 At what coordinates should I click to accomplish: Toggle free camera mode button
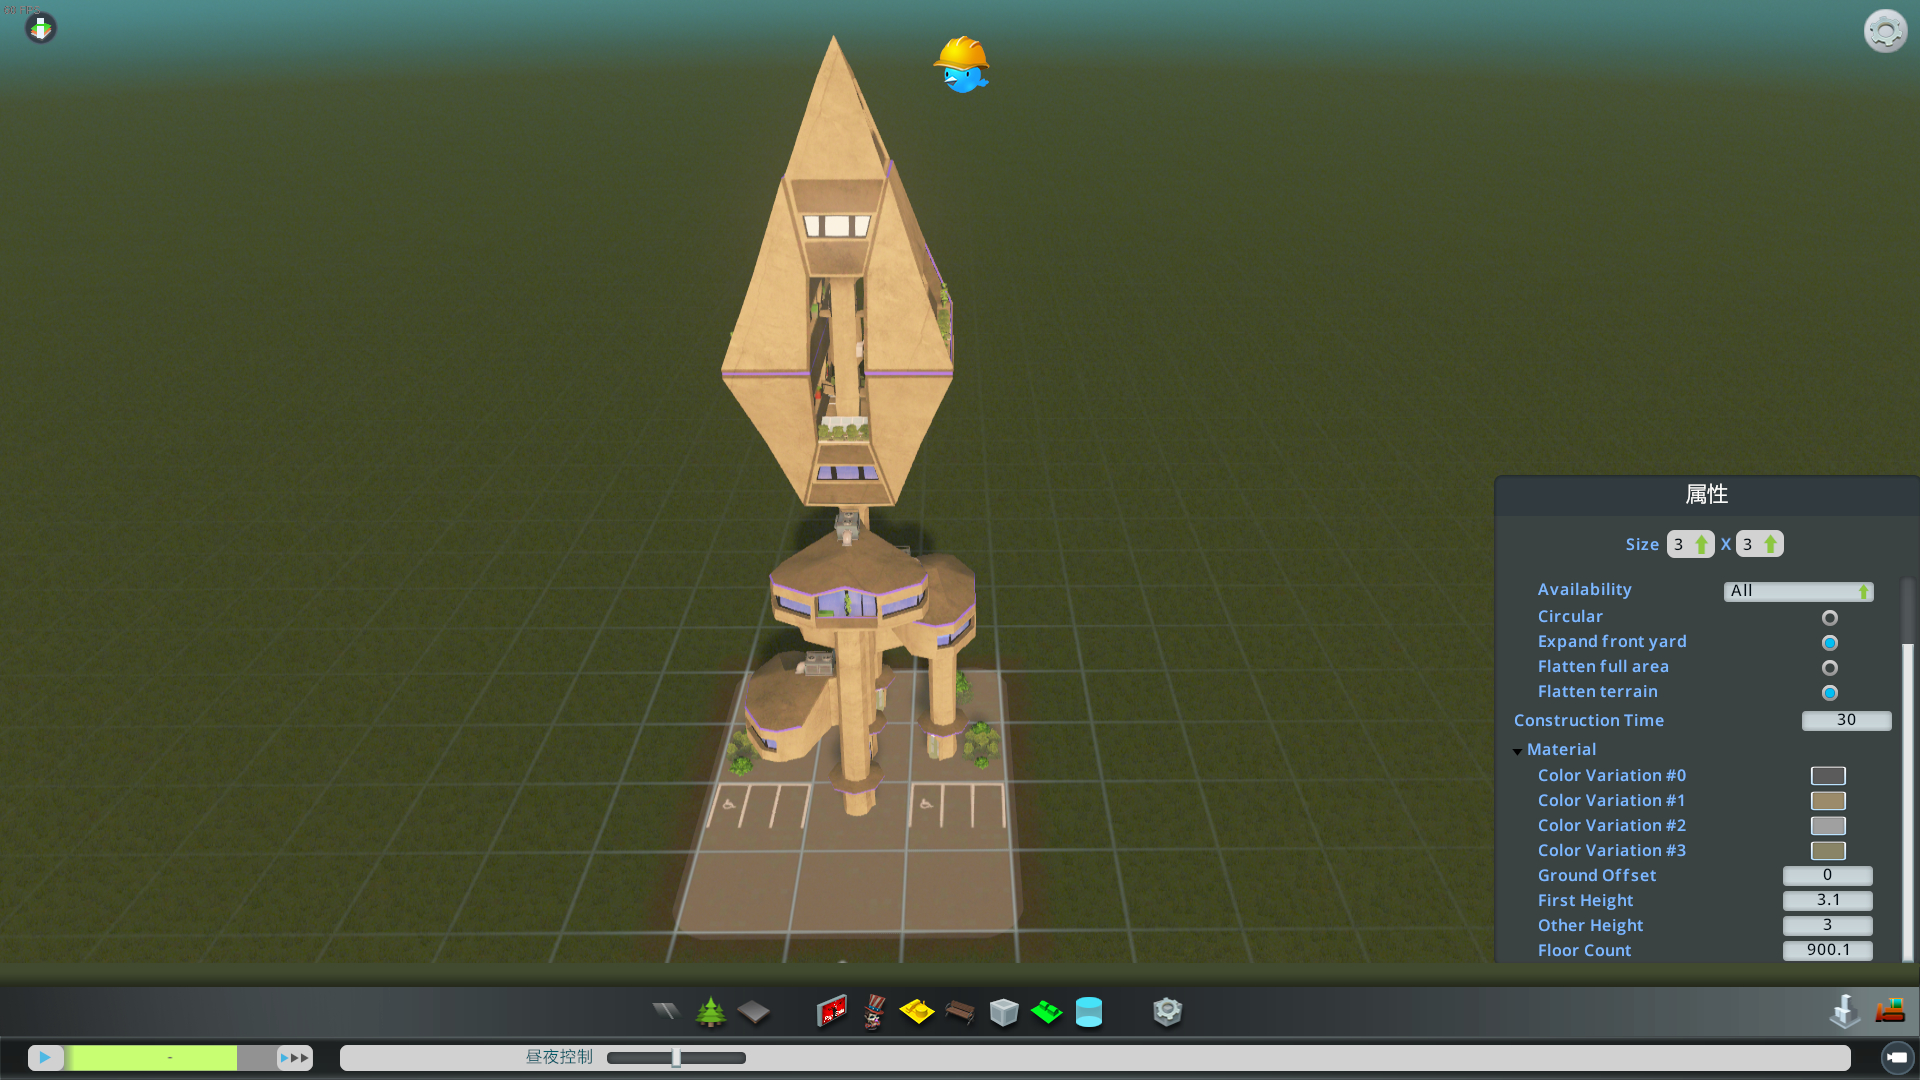(1897, 1057)
